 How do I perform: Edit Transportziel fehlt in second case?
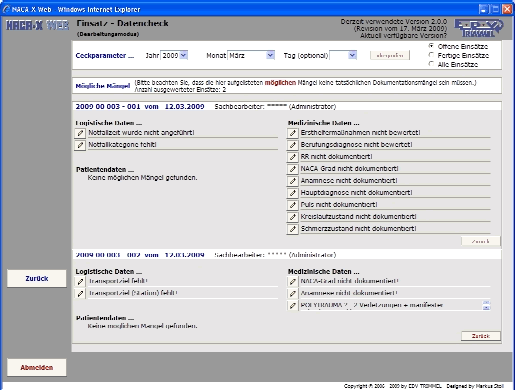coord(80,282)
